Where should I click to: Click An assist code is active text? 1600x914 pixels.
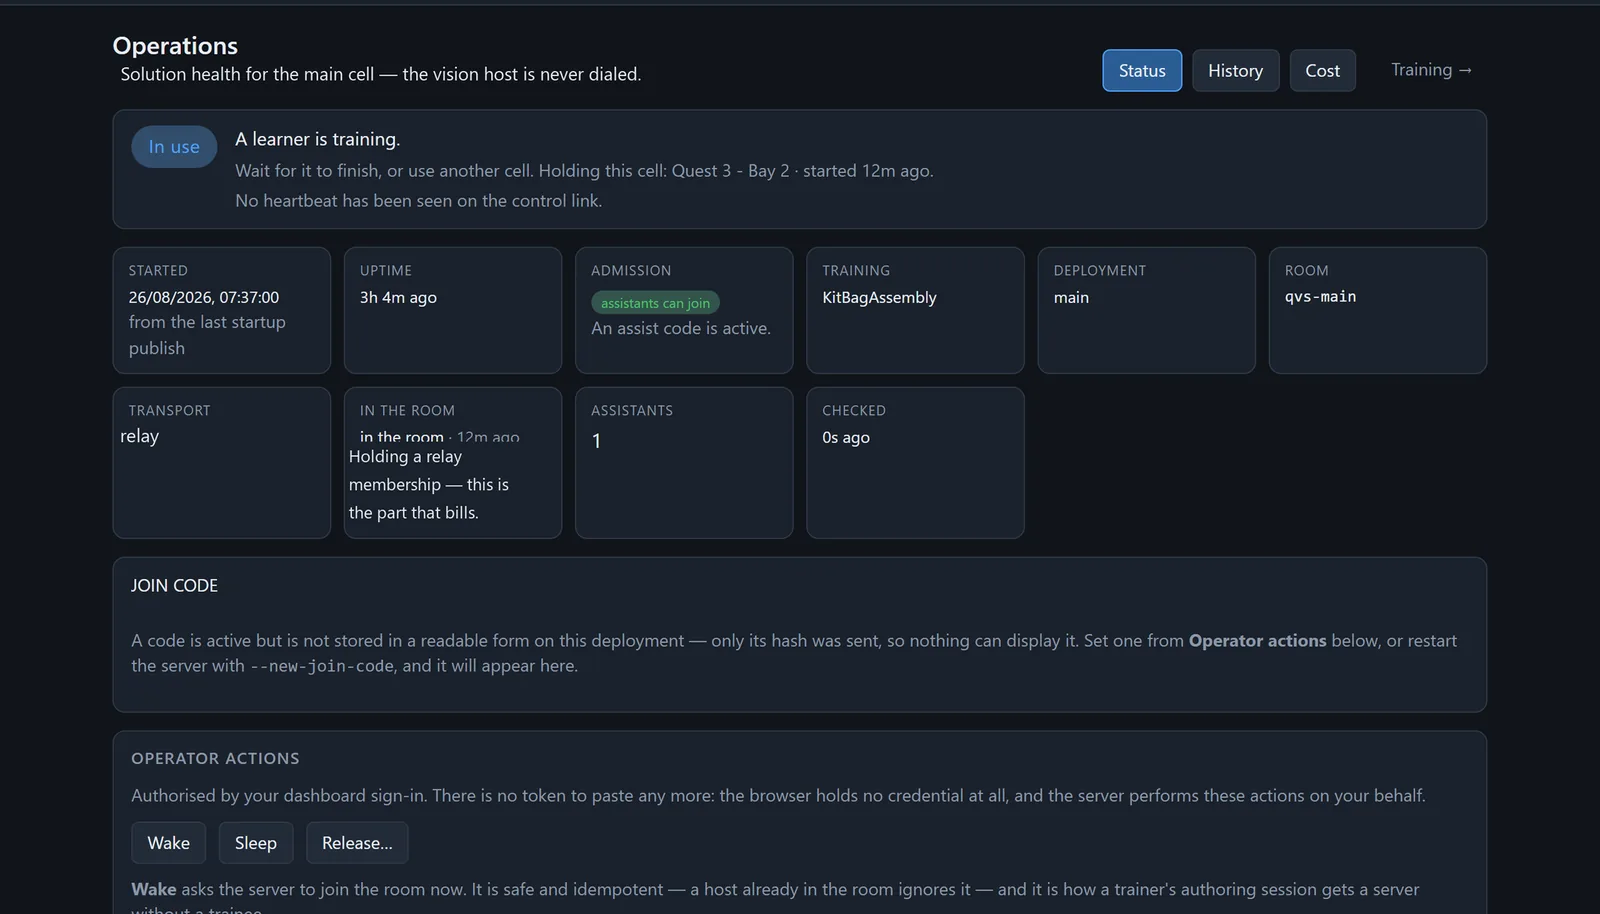click(681, 328)
